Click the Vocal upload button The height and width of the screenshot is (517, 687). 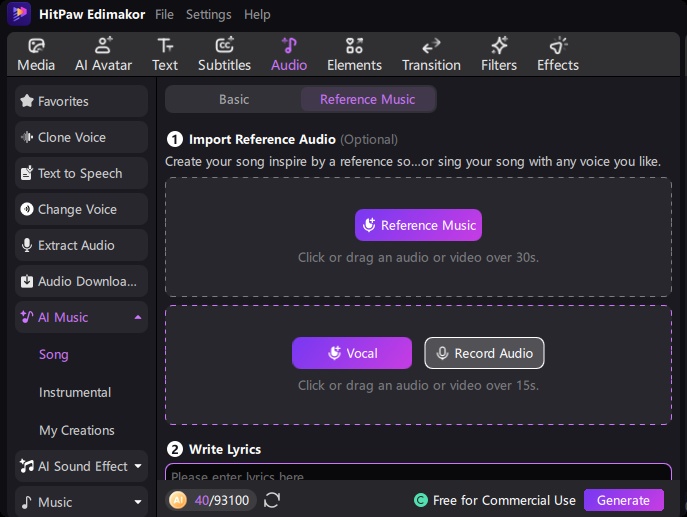(x=352, y=353)
